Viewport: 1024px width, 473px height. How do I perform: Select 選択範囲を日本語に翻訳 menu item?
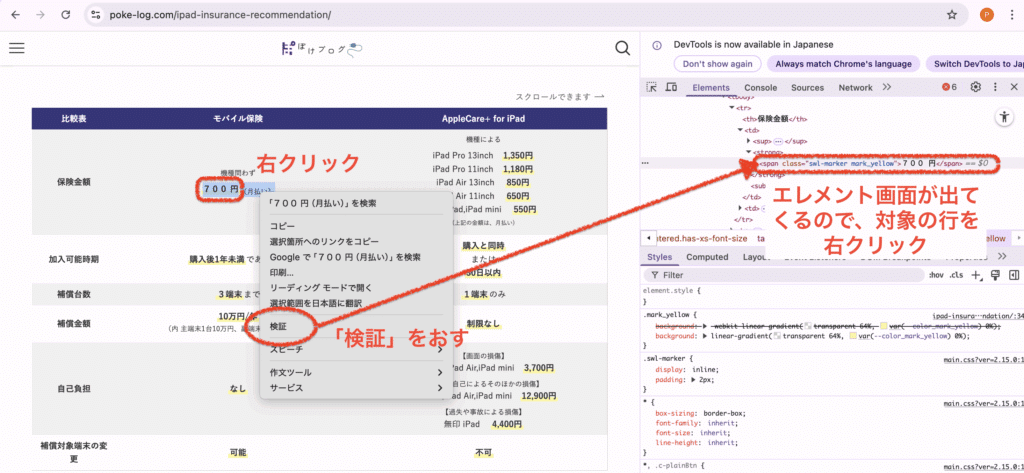[315, 303]
